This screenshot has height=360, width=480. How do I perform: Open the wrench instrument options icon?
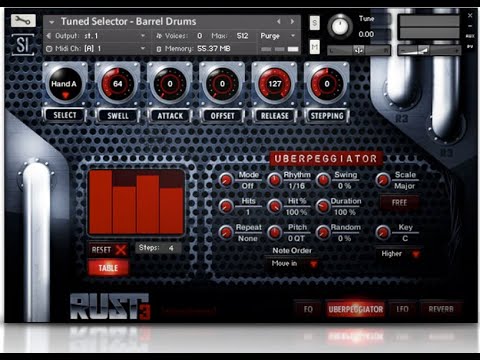pos(23,21)
